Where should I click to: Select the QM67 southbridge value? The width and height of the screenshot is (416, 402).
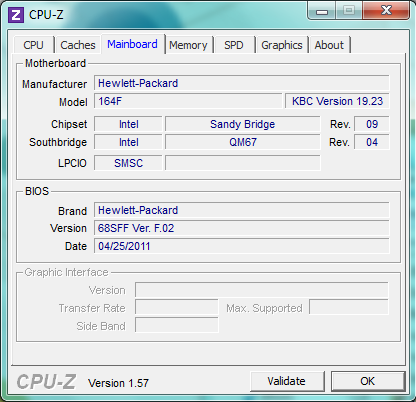pyautogui.click(x=243, y=142)
